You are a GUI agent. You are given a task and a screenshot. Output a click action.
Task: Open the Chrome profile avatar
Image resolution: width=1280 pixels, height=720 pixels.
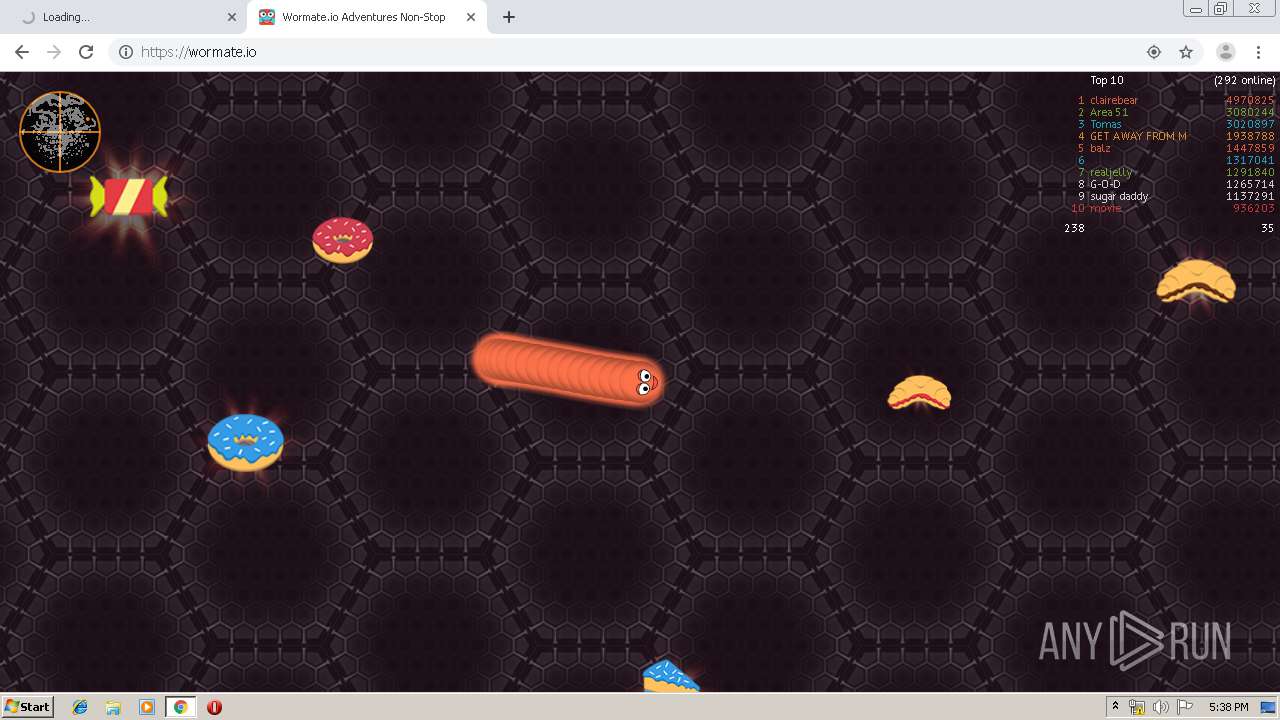(x=1226, y=52)
